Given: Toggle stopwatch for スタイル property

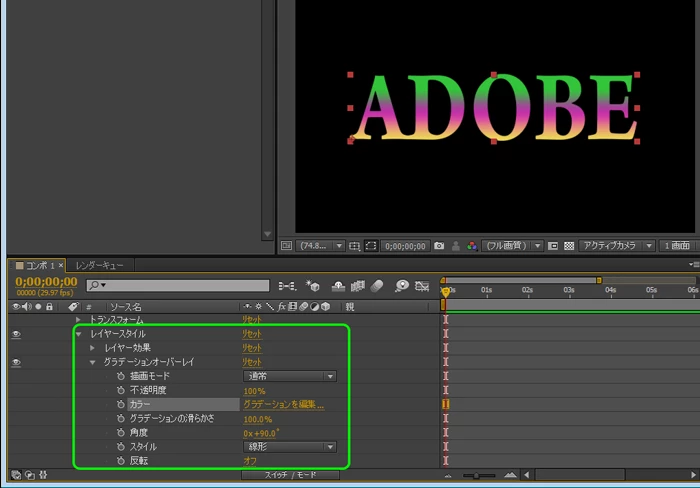Looking at the screenshot, I should (121, 447).
